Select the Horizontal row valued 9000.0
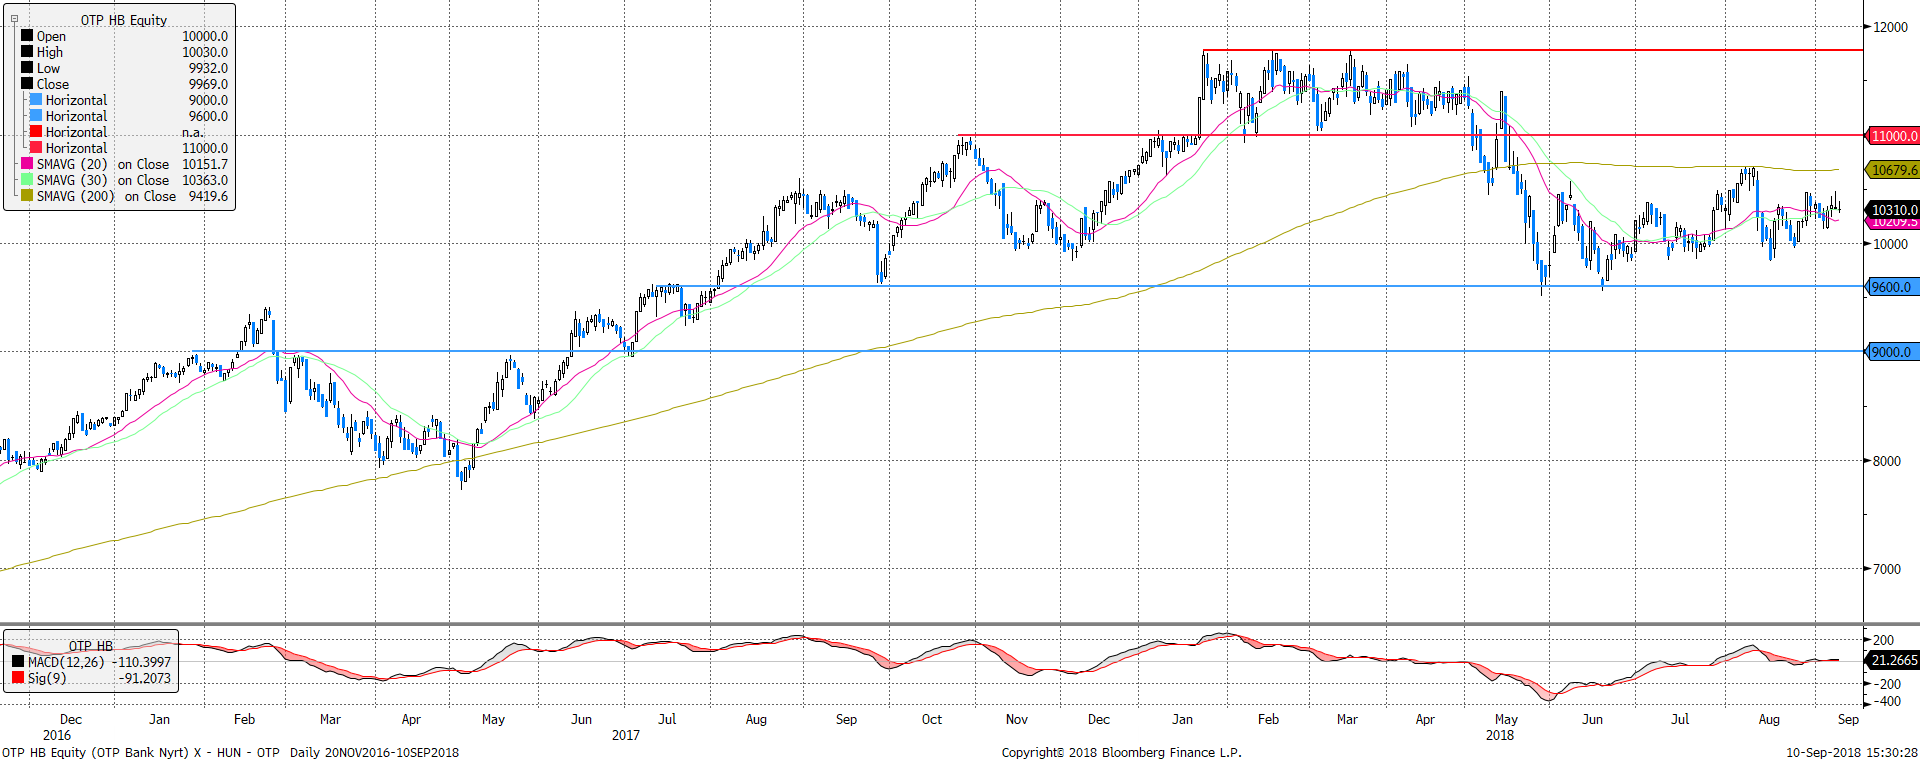 [x=128, y=100]
